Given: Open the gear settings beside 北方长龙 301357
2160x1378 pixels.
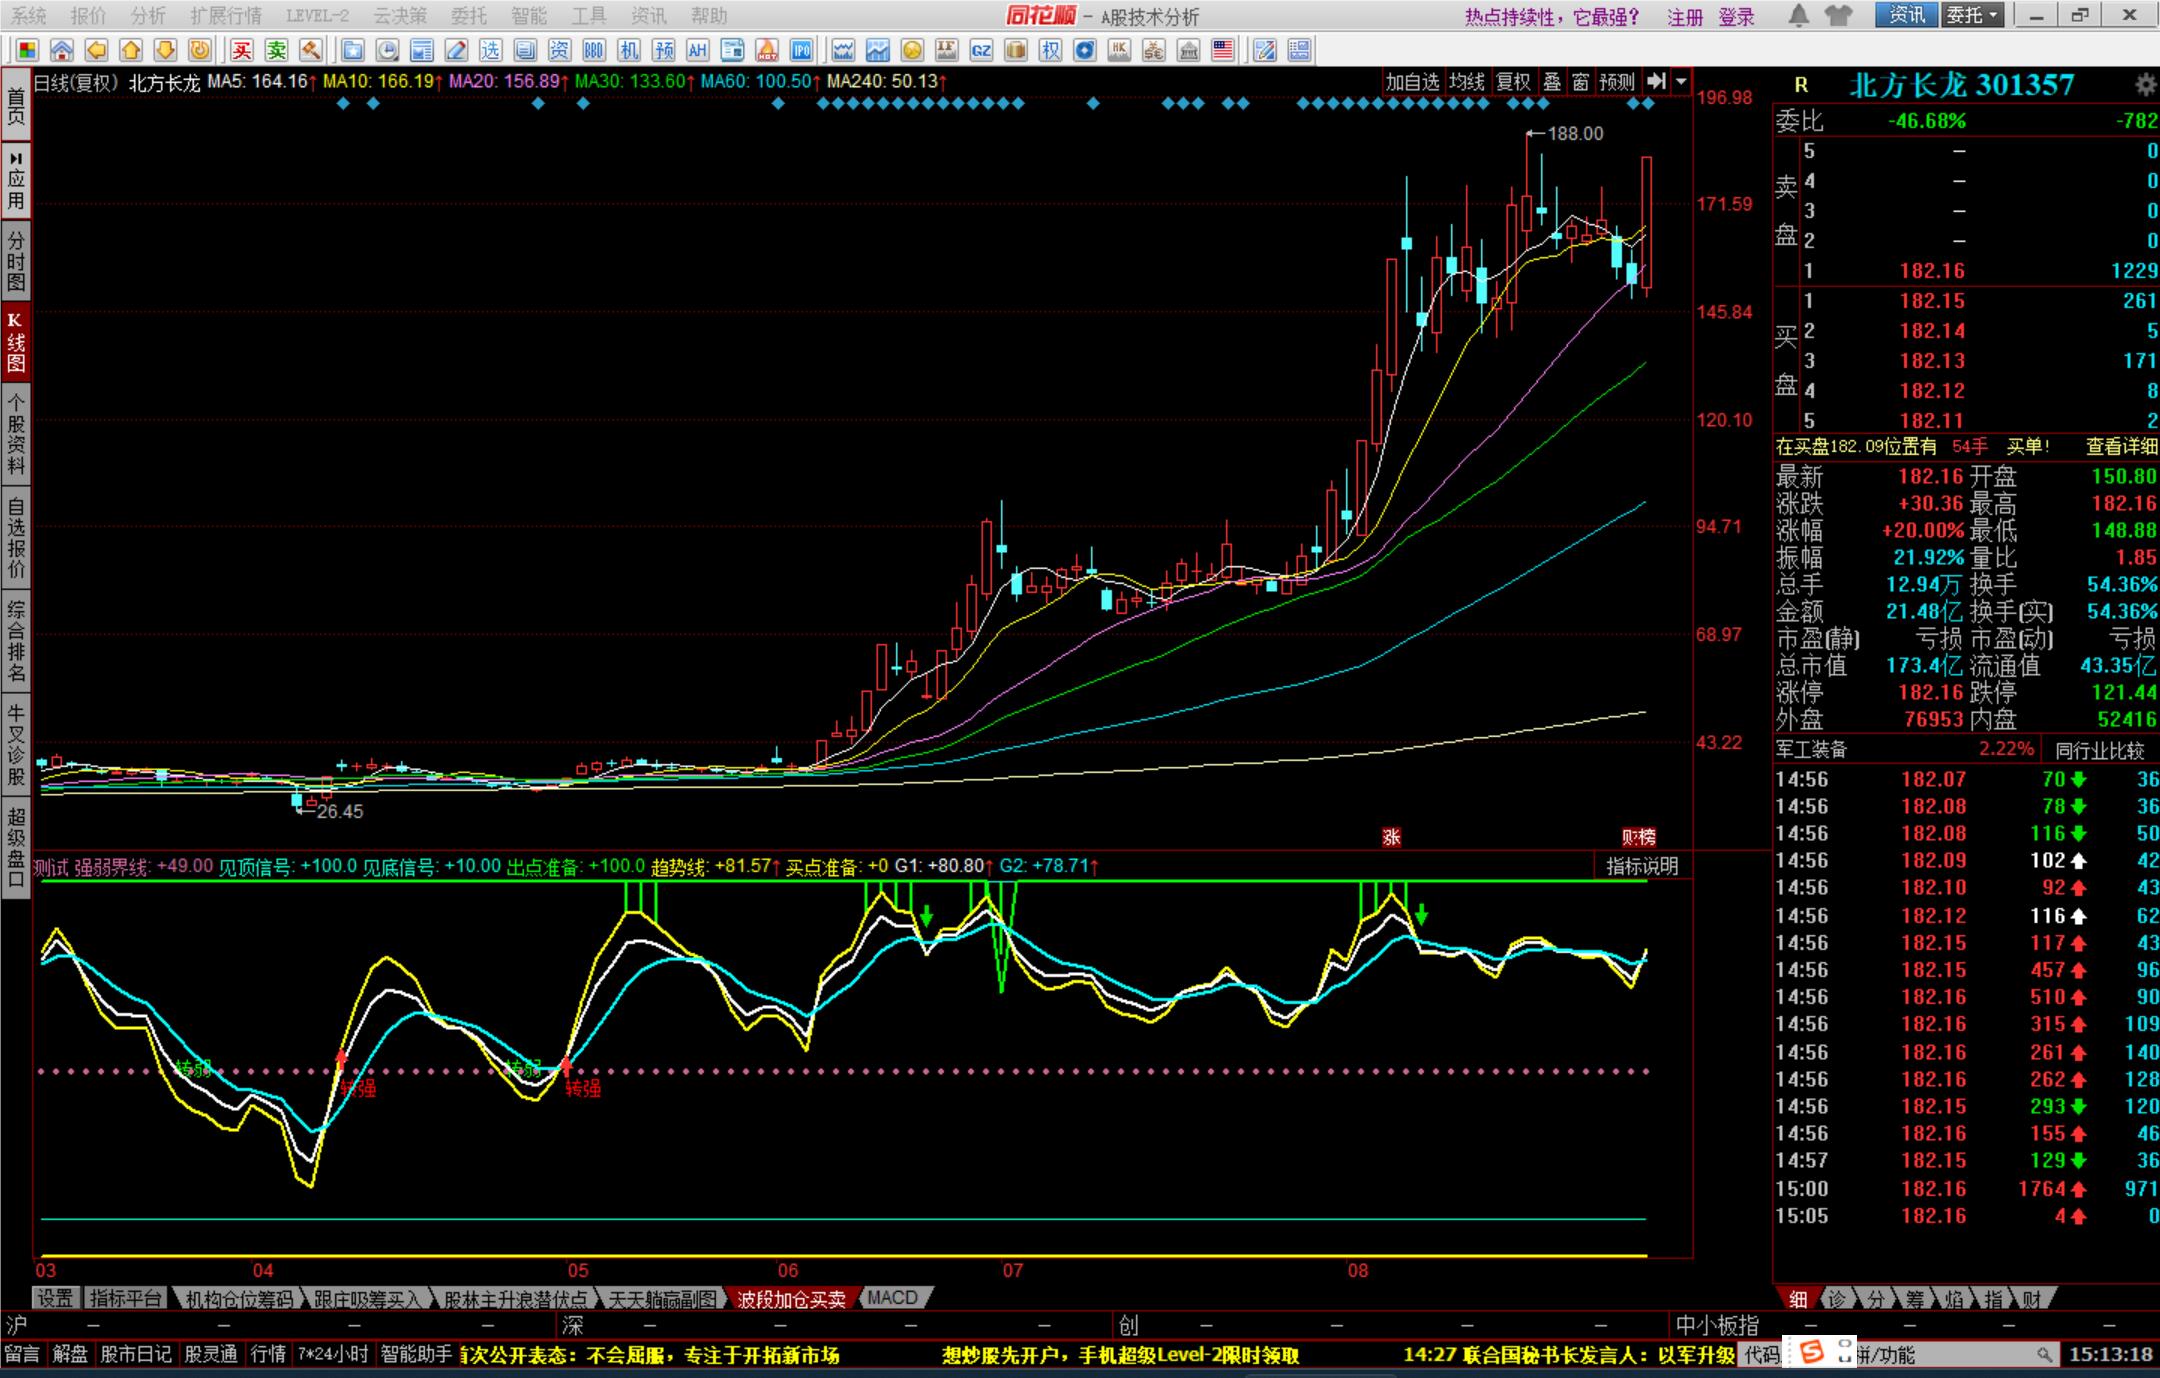Looking at the screenshot, I should pos(2144,85).
